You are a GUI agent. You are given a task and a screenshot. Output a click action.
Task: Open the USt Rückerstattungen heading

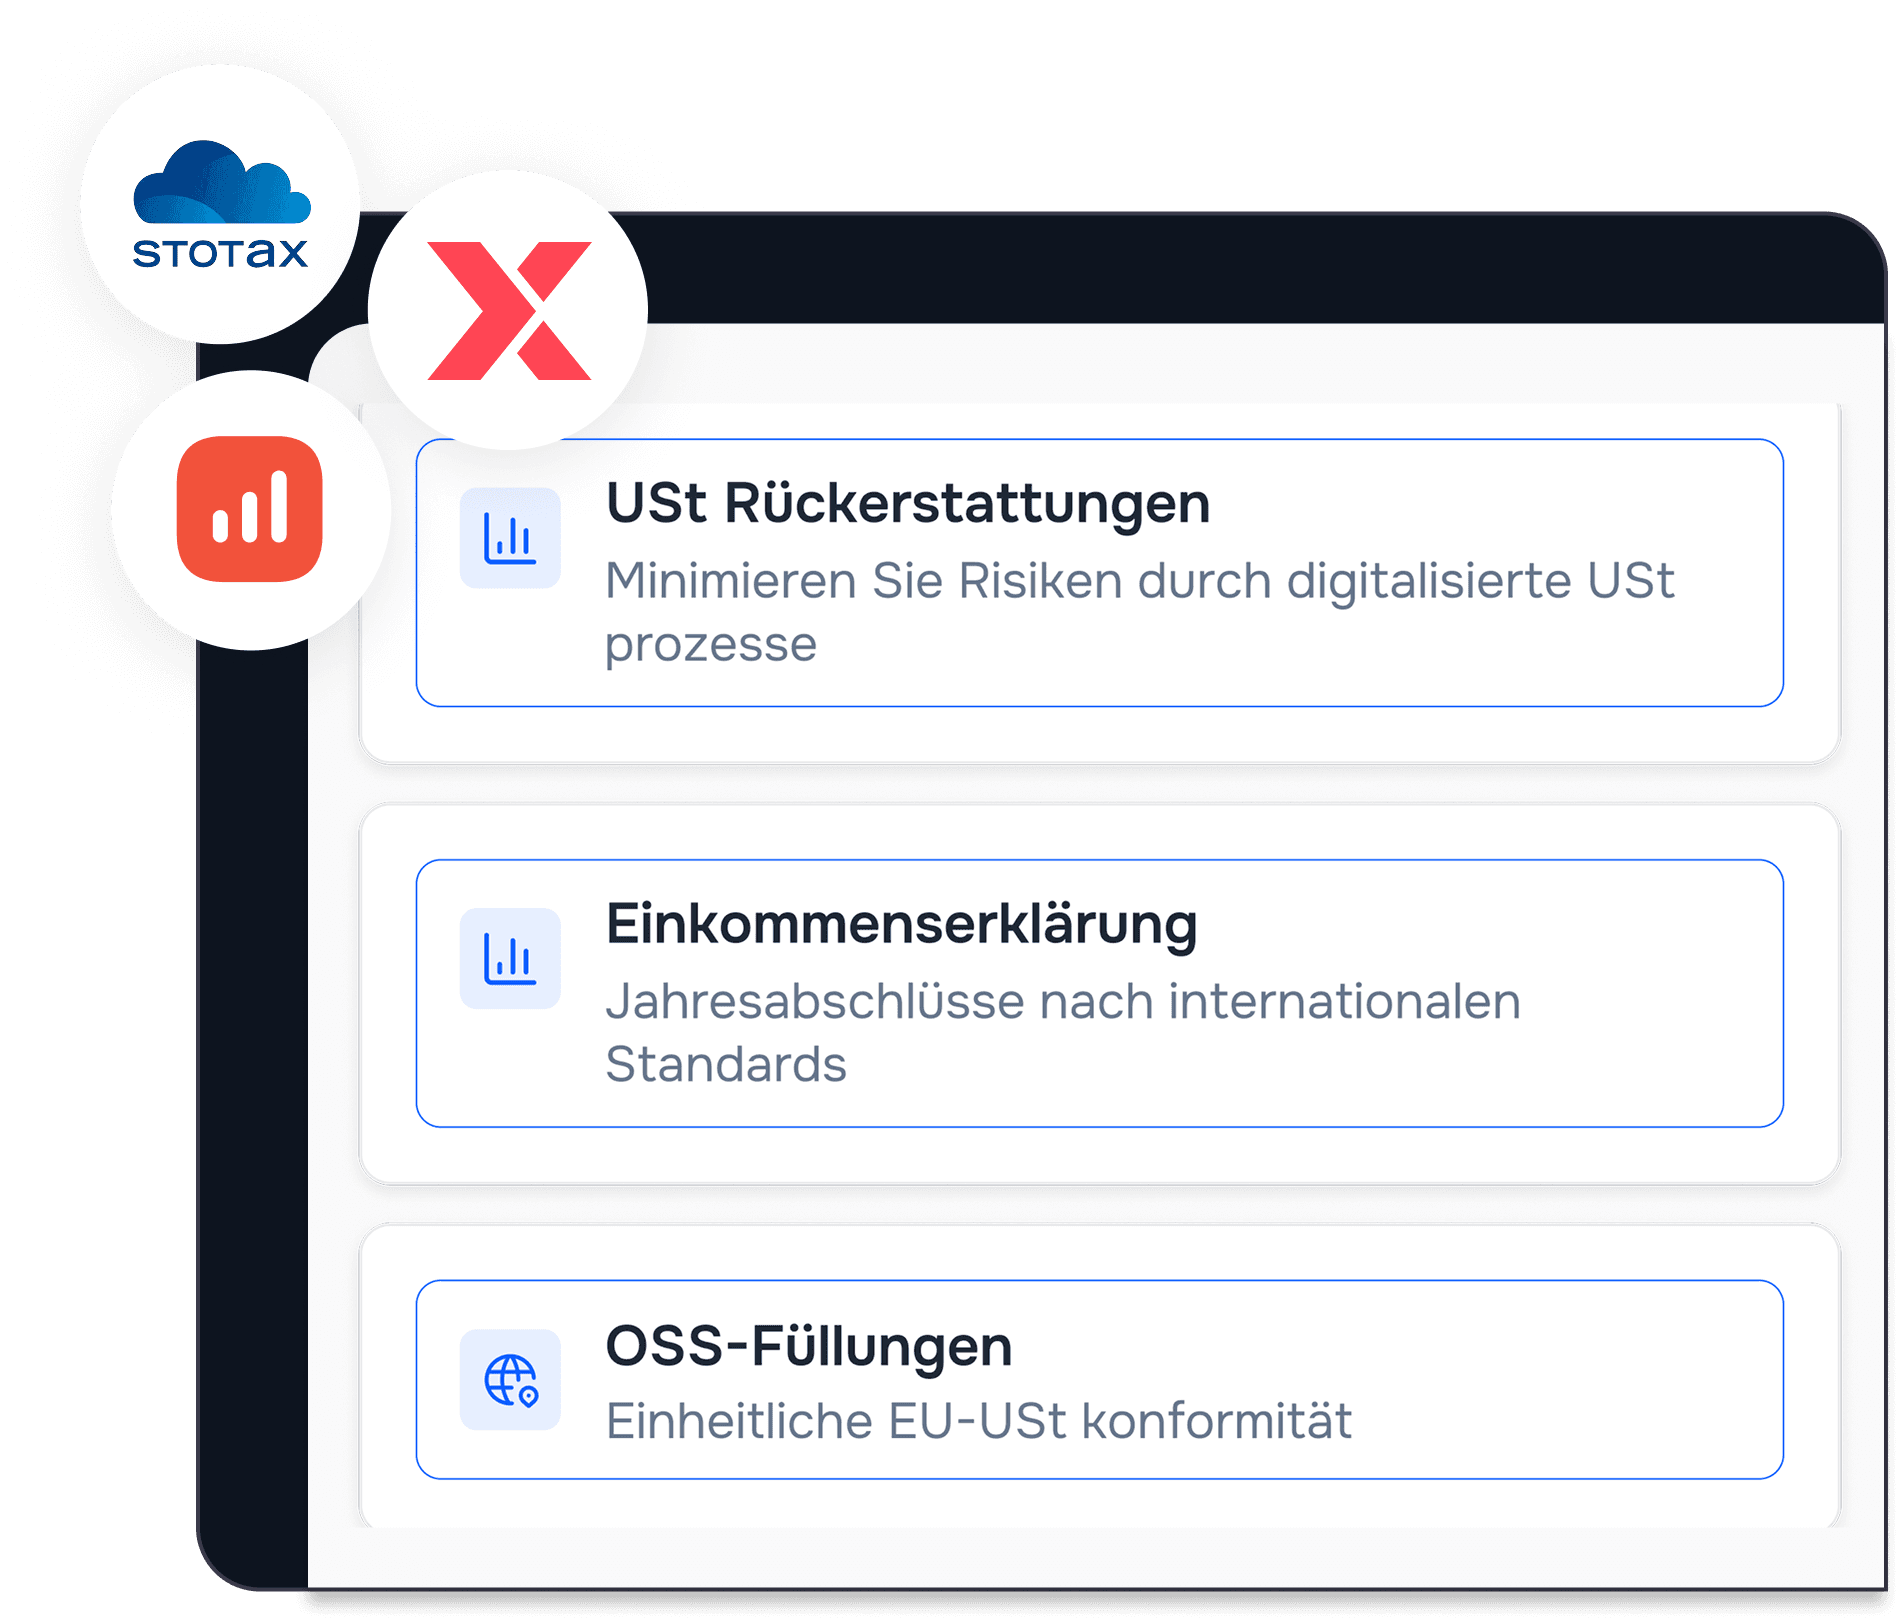(907, 503)
